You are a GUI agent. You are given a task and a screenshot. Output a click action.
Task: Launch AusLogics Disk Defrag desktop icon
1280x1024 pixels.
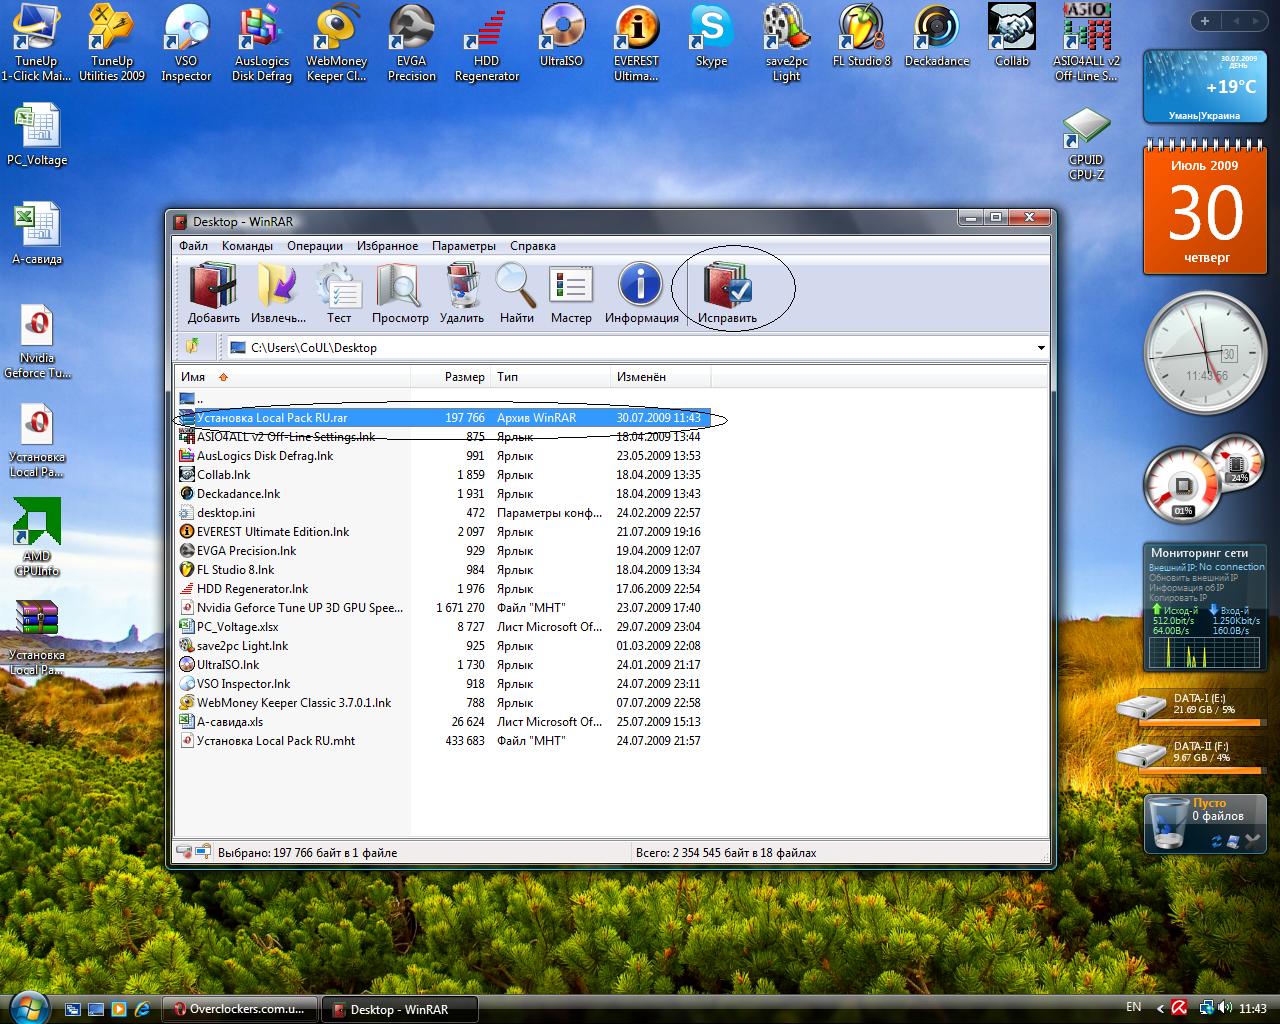point(262,43)
